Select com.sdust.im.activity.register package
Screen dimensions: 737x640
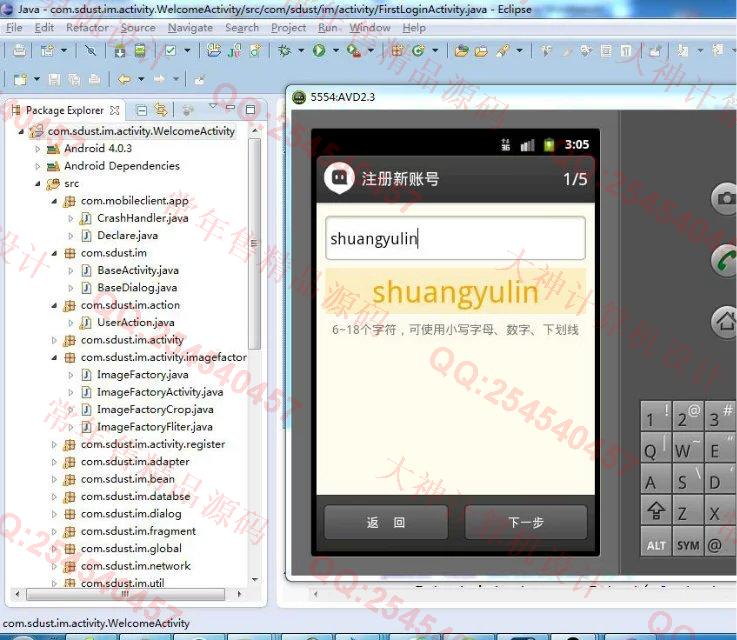153,445
